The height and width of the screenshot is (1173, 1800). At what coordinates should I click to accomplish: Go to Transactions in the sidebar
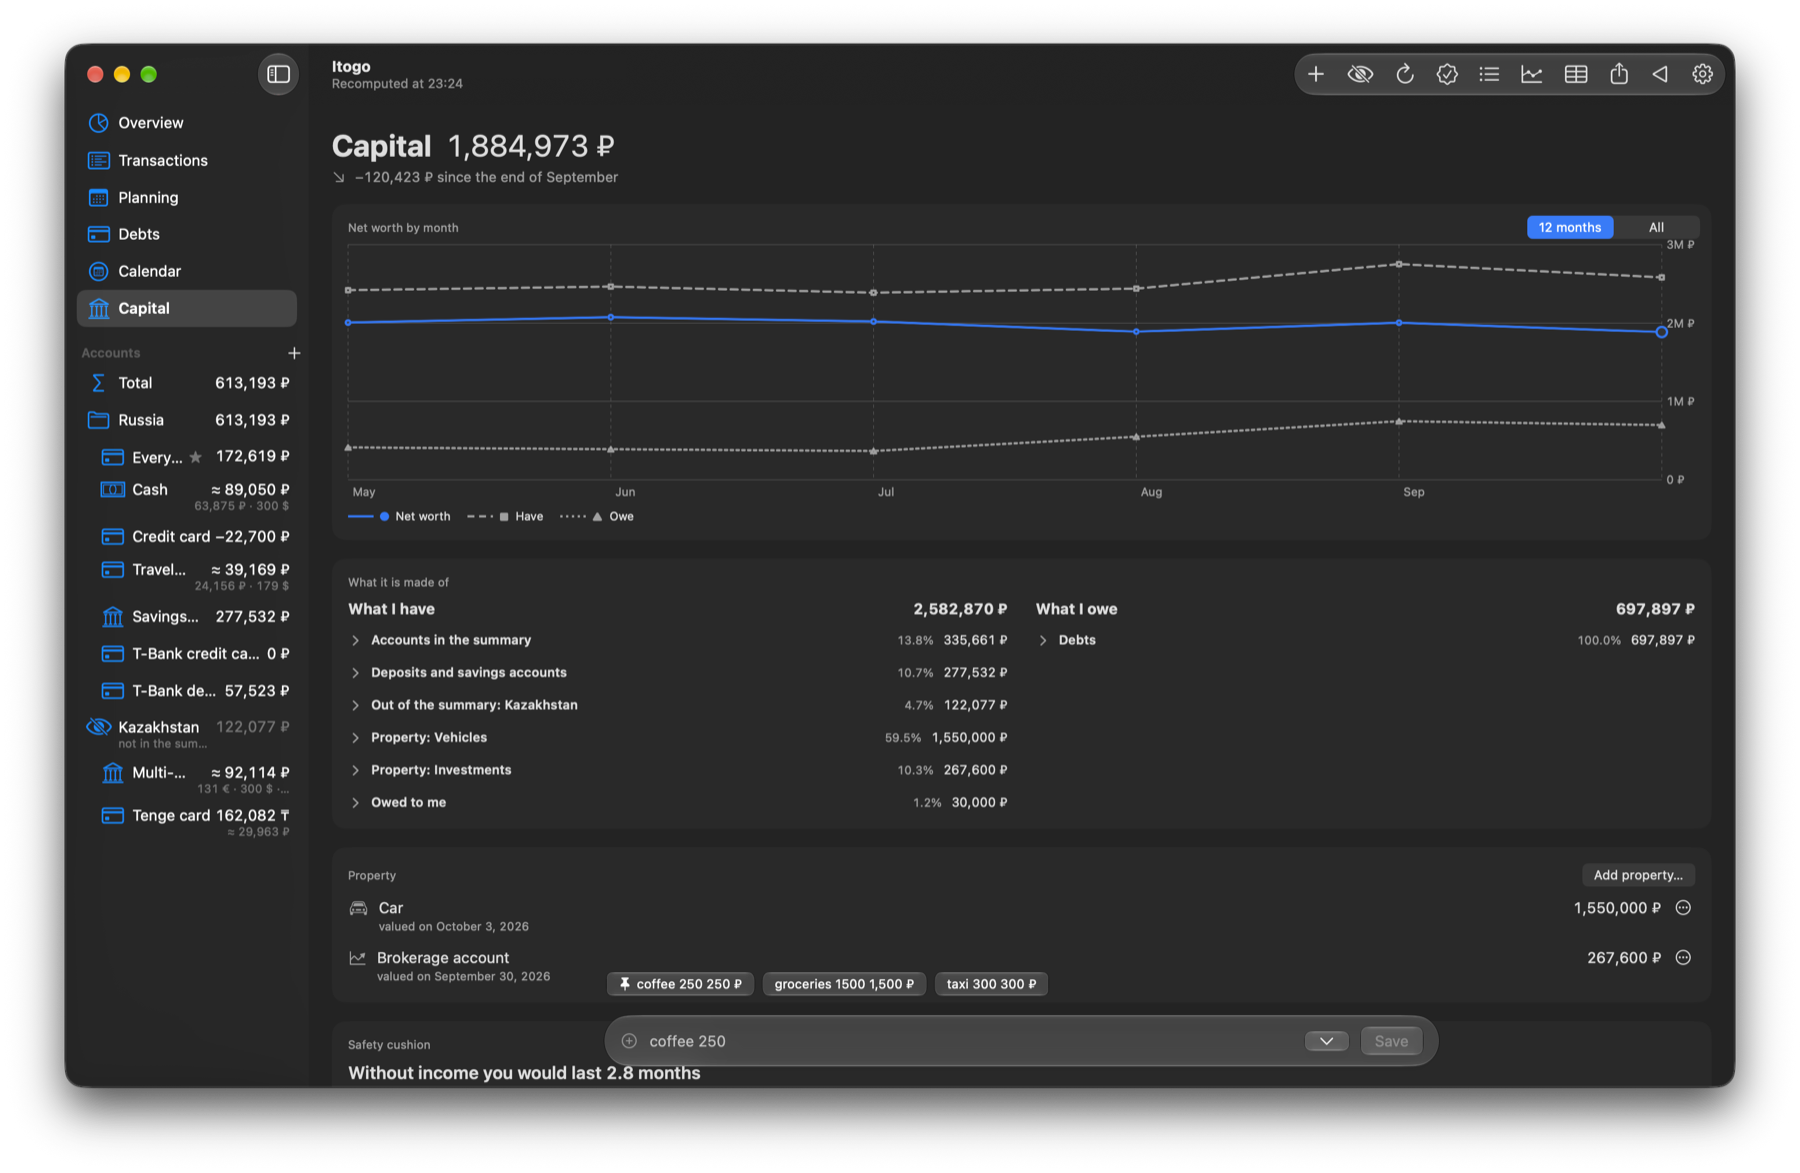click(187, 160)
